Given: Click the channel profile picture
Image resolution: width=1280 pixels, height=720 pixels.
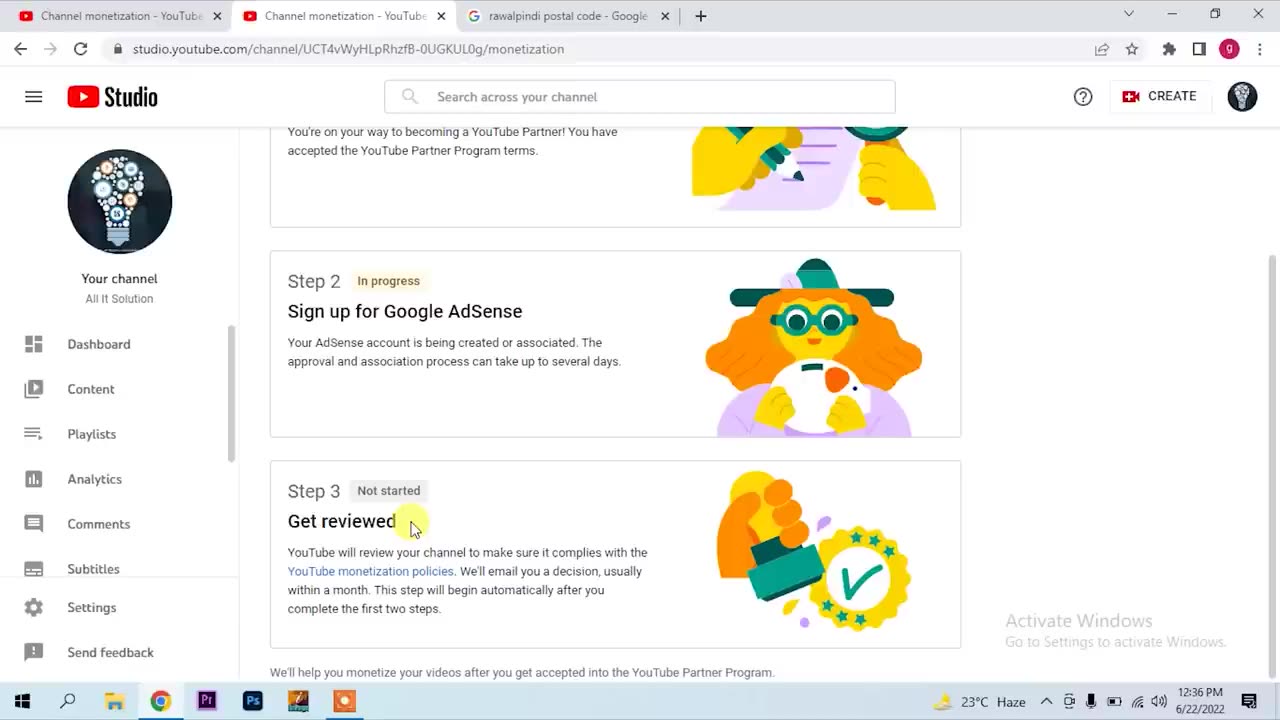Looking at the screenshot, I should (x=120, y=201).
